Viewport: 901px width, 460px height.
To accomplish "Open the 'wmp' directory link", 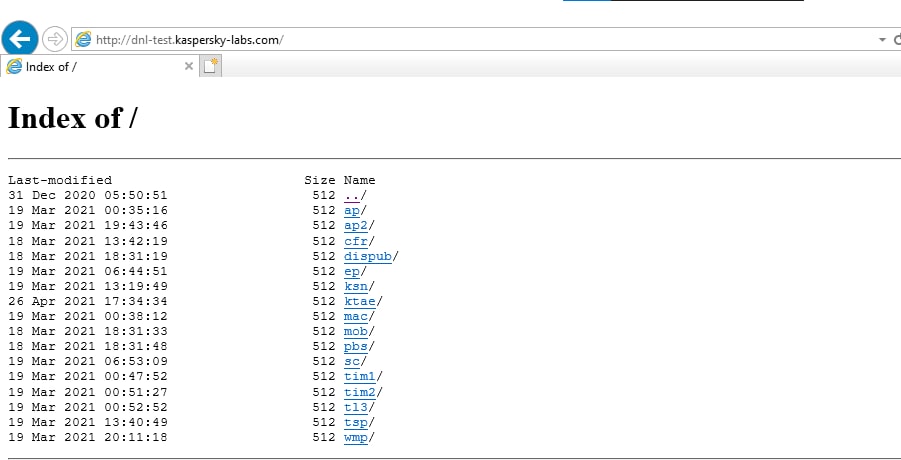I will click(x=356, y=437).
